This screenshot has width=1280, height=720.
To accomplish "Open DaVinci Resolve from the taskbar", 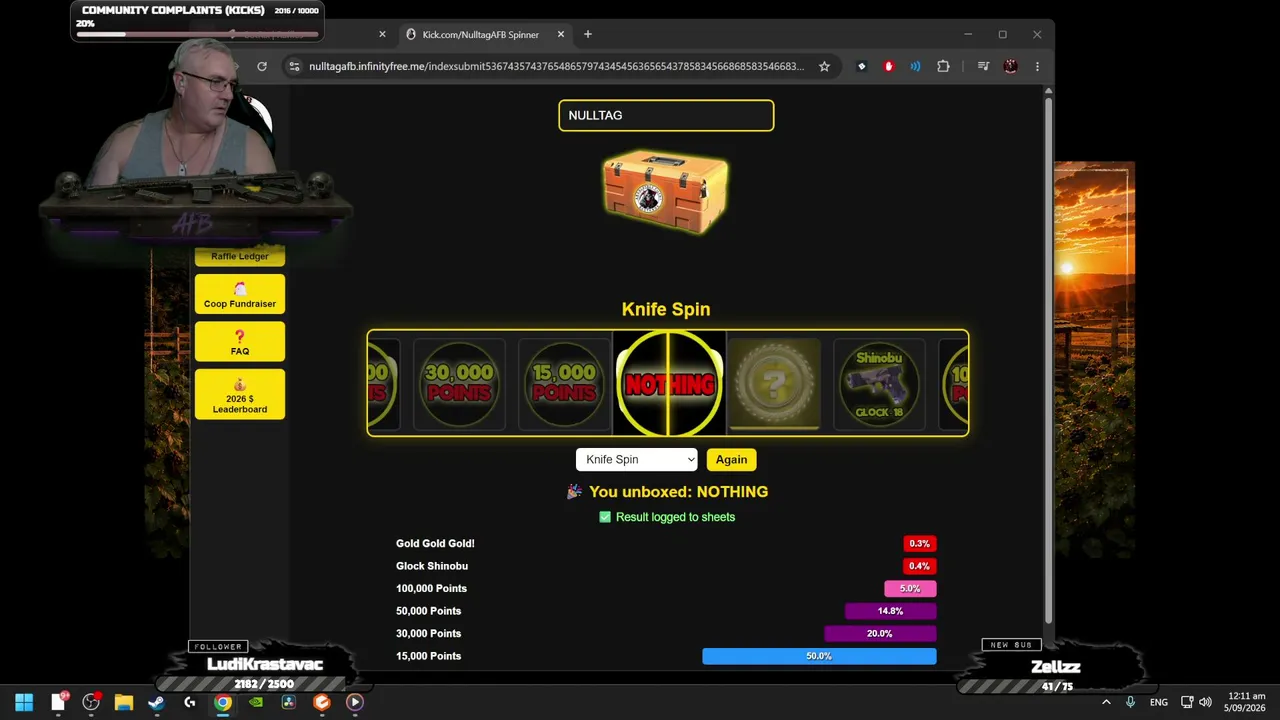I will (x=289, y=702).
